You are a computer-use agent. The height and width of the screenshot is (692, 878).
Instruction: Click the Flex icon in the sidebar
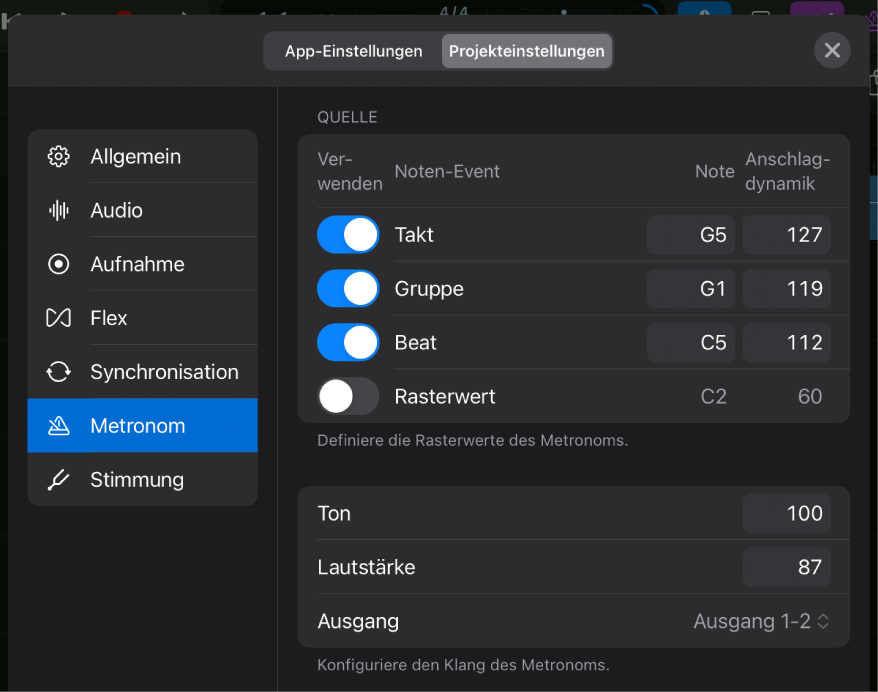(x=58, y=317)
